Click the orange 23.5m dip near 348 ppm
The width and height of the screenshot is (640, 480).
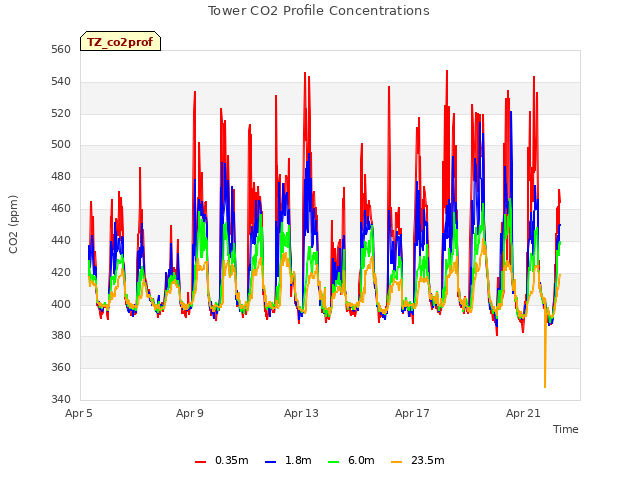click(x=545, y=386)
